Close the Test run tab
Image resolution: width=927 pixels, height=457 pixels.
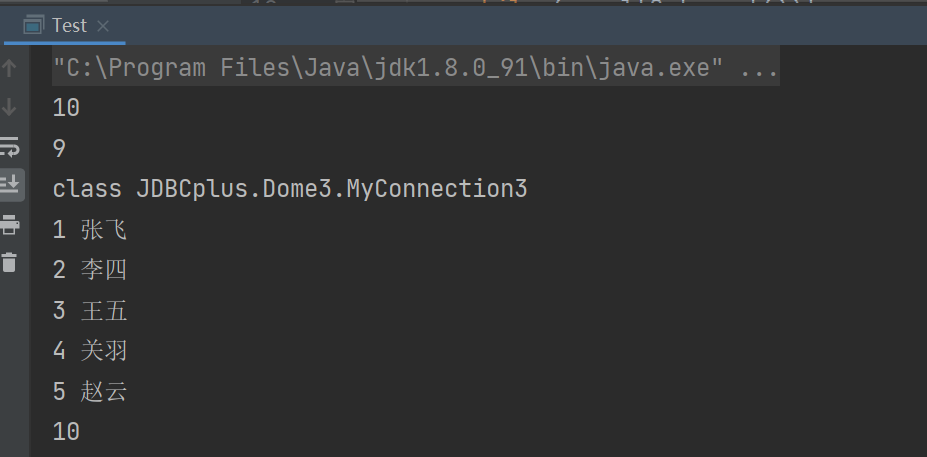coord(103,26)
